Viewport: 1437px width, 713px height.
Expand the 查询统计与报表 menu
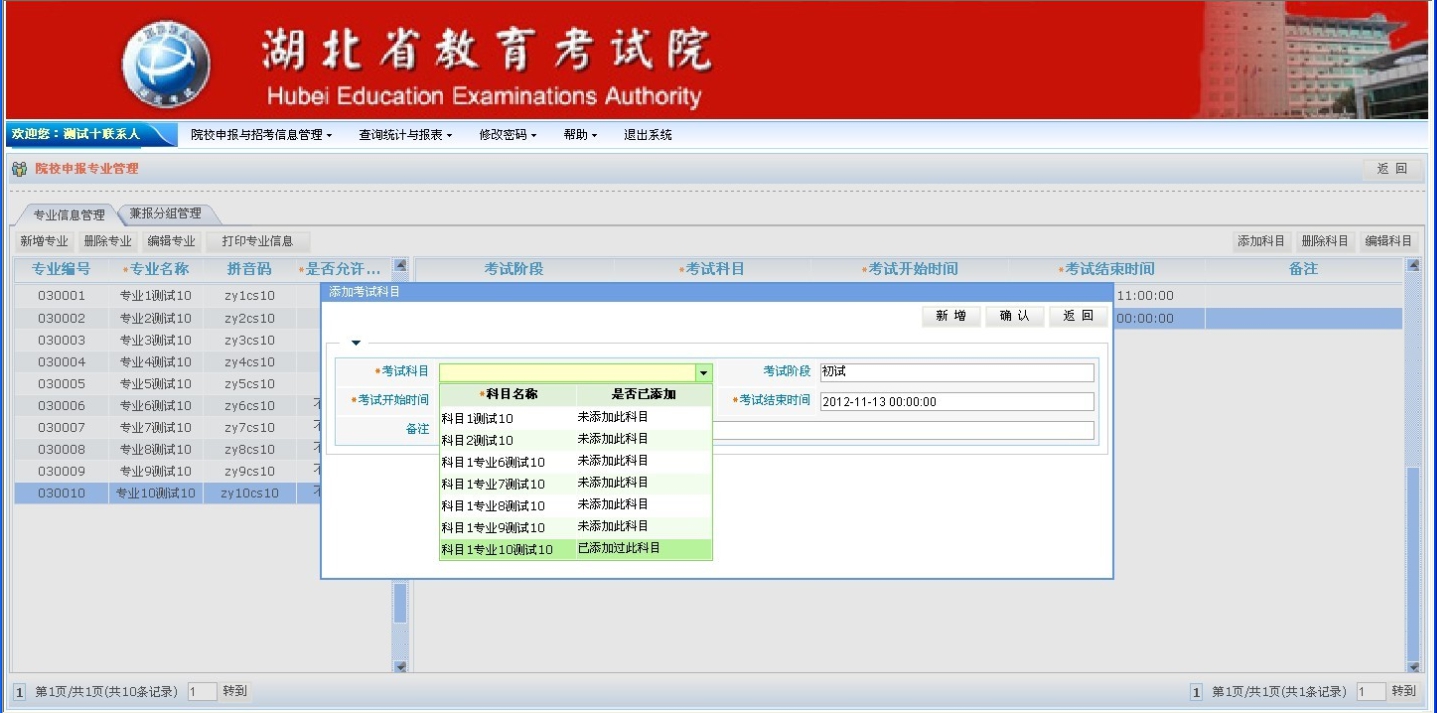[x=405, y=135]
